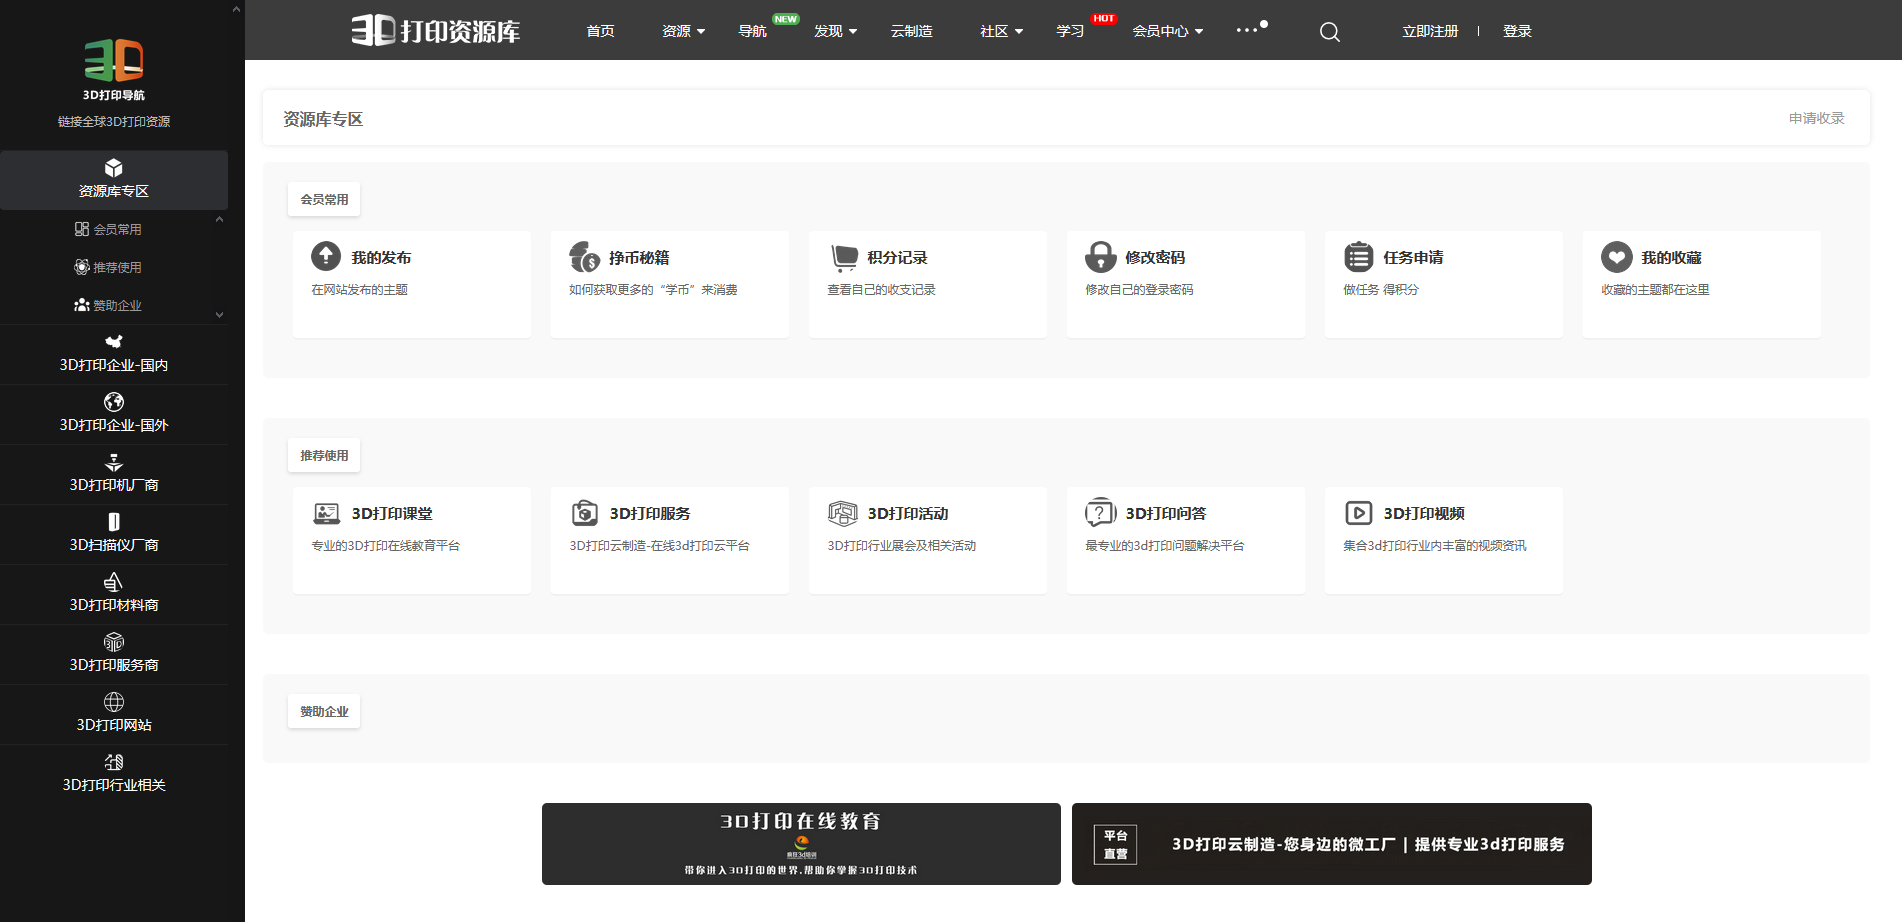Click the 3D打印服务 icon
The image size is (1902, 922).
(x=584, y=513)
